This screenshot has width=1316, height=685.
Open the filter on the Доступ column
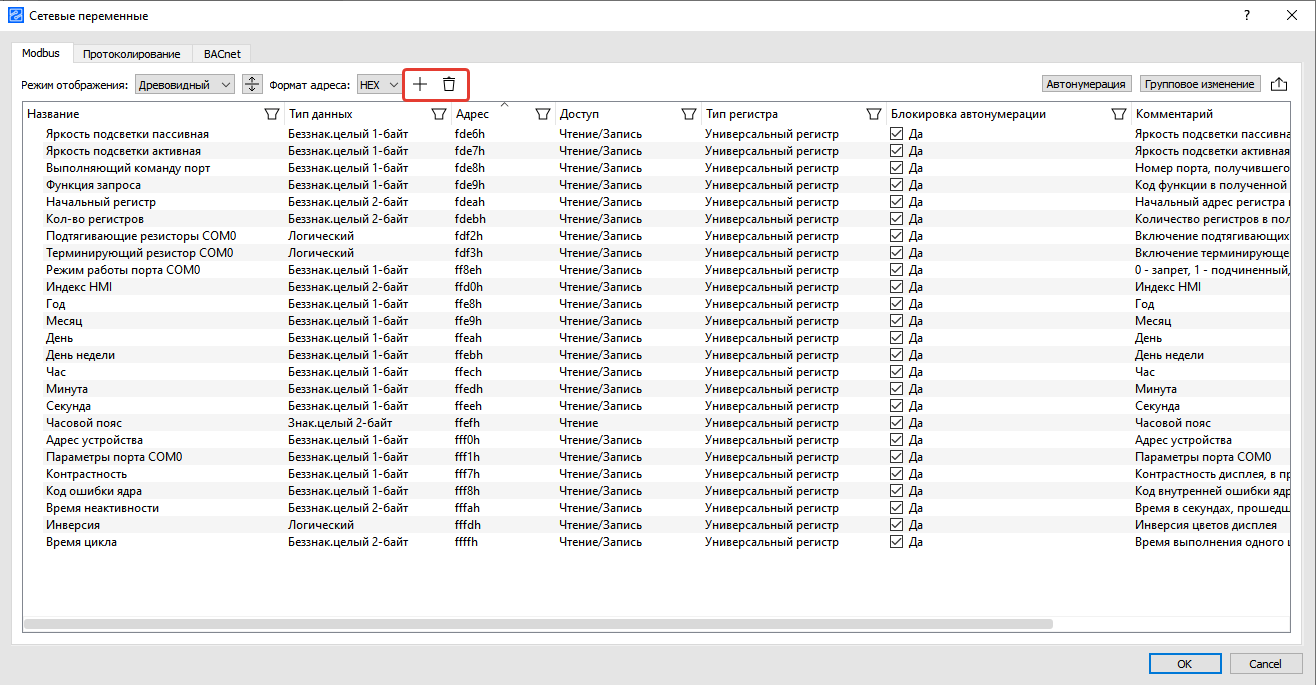(688, 114)
